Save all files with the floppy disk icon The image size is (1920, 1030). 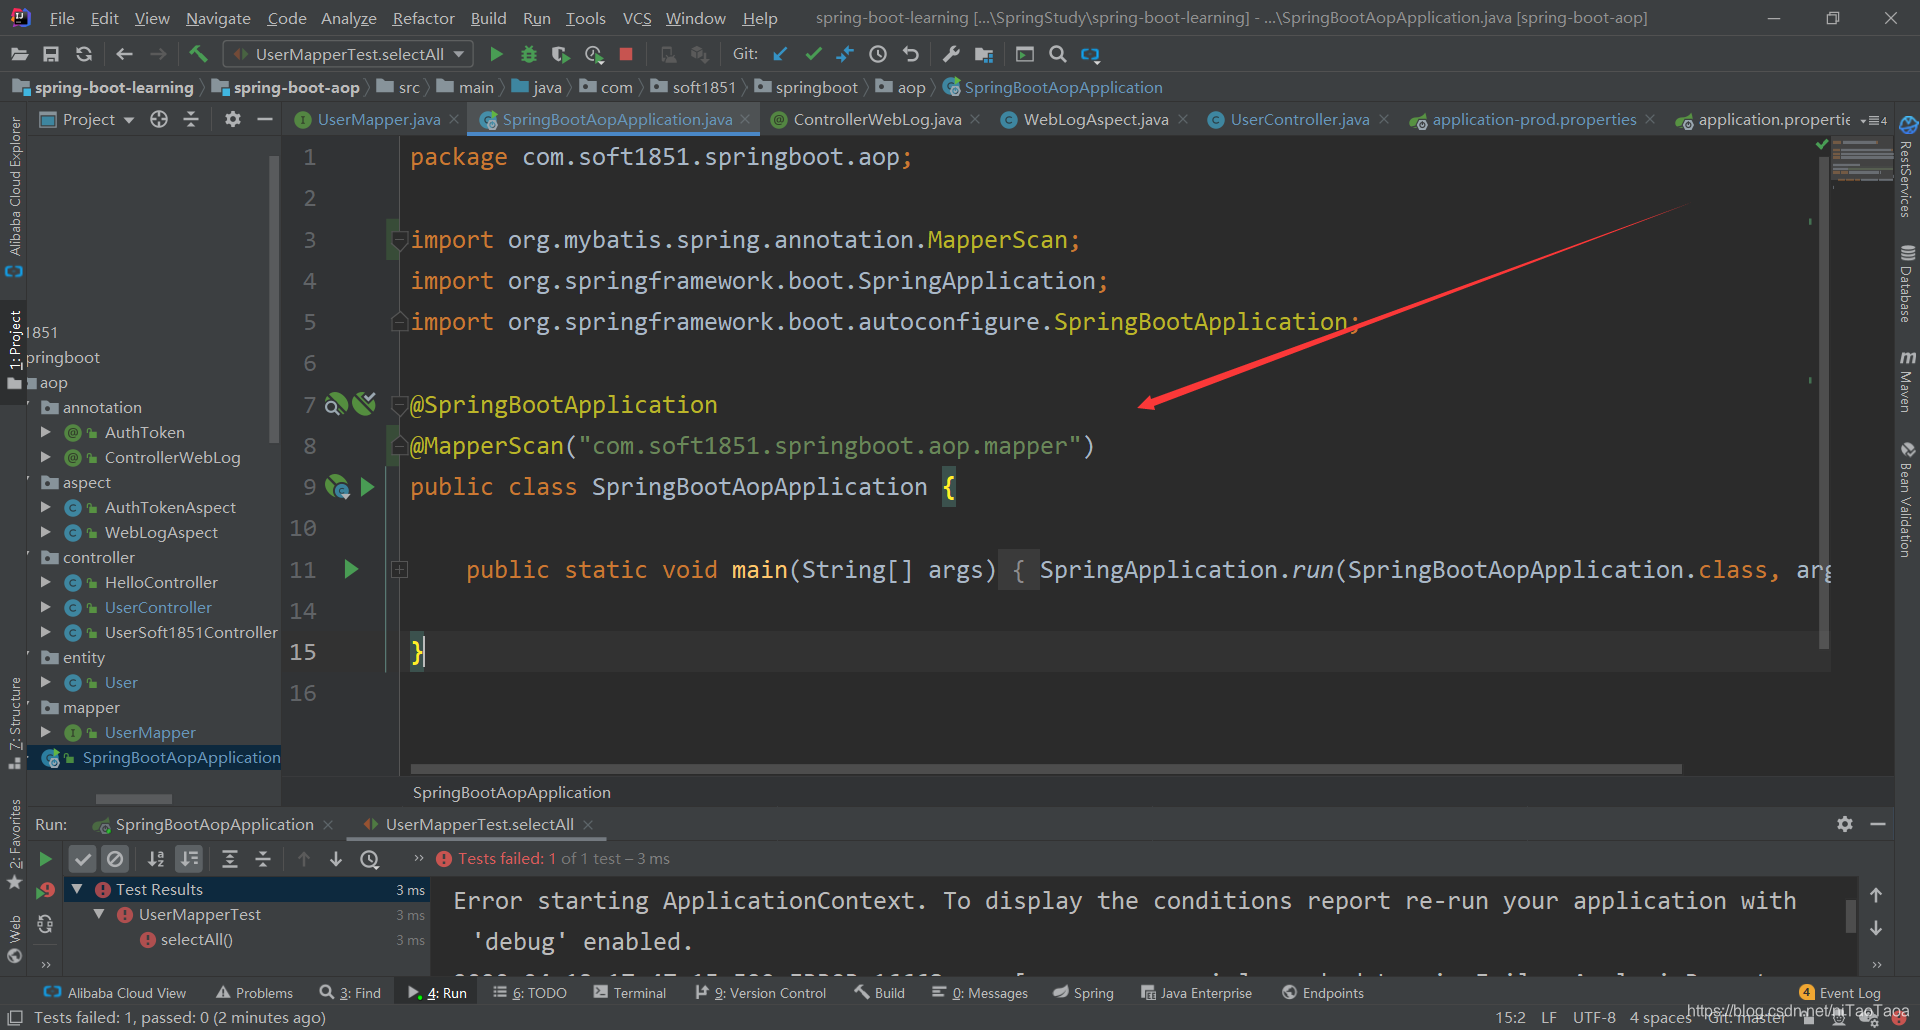(51, 54)
